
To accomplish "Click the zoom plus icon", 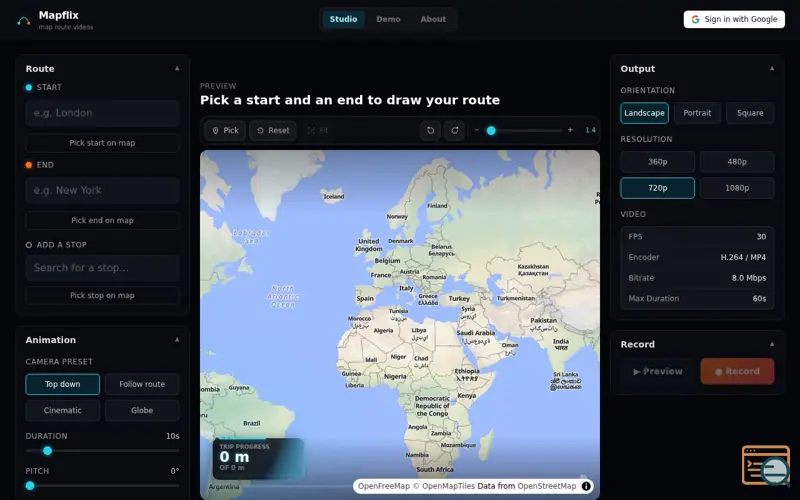I will 570,130.
